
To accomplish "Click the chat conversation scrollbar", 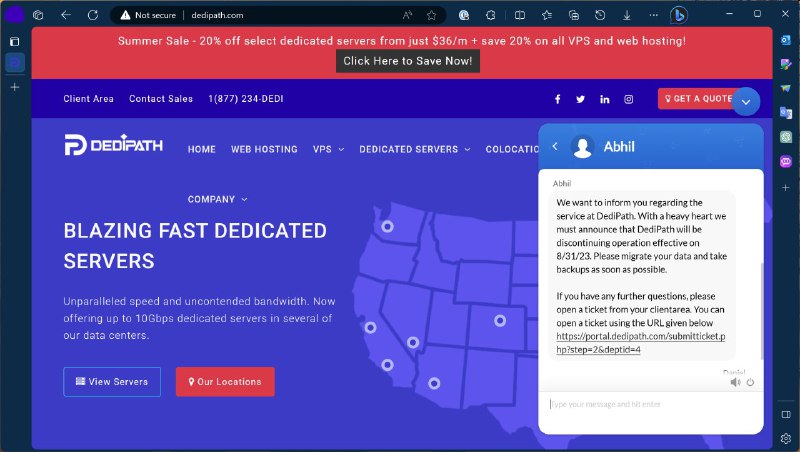I will tap(762, 311).
